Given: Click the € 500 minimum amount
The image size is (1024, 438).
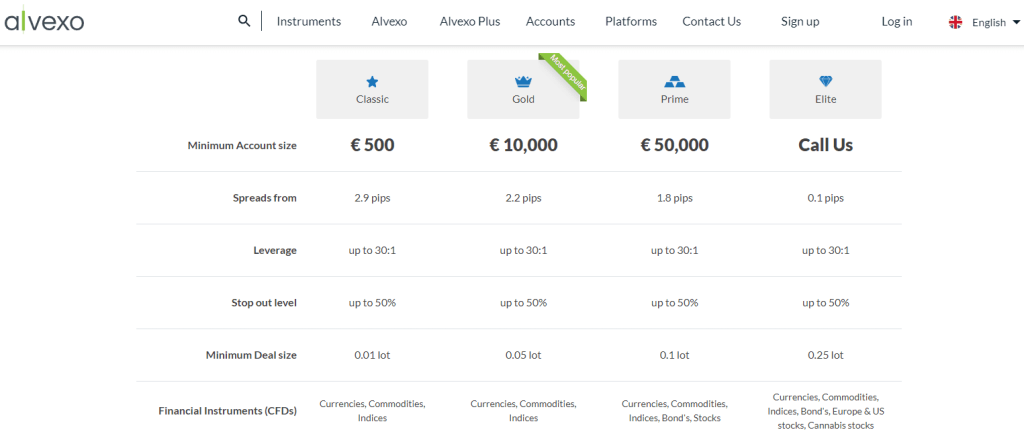Looking at the screenshot, I should click(372, 145).
